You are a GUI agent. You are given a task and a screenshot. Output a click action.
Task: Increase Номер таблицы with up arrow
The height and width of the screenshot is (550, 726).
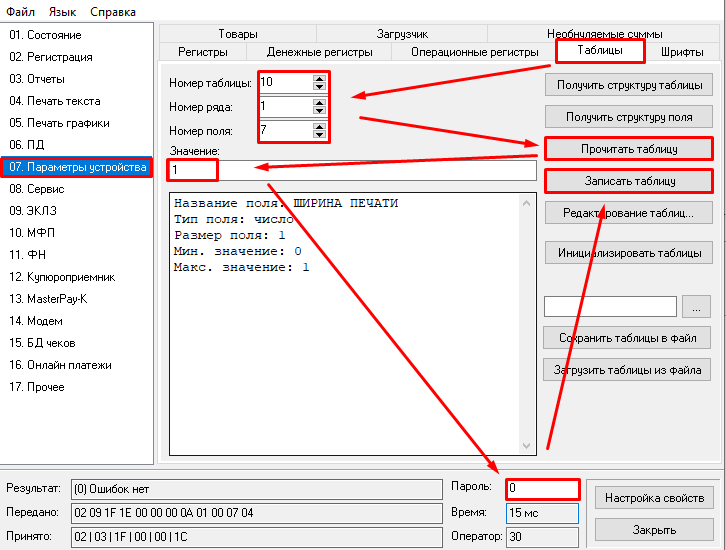point(319,77)
